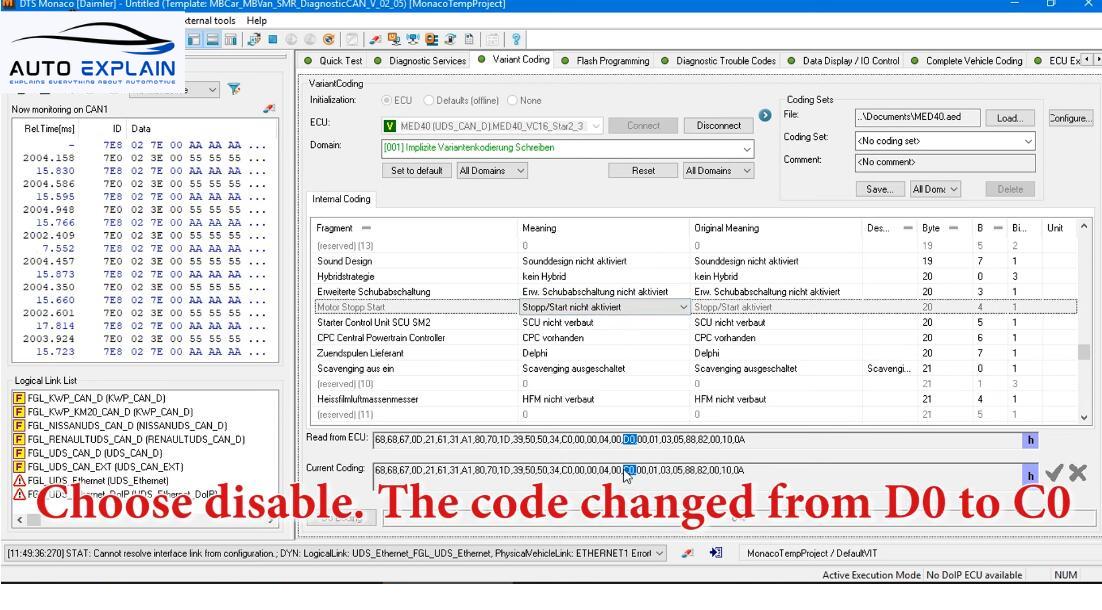Click the coding table vertical scrollbar thumb
The height and width of the screenshot is (610, 1102).
(x=1084, y=351)
